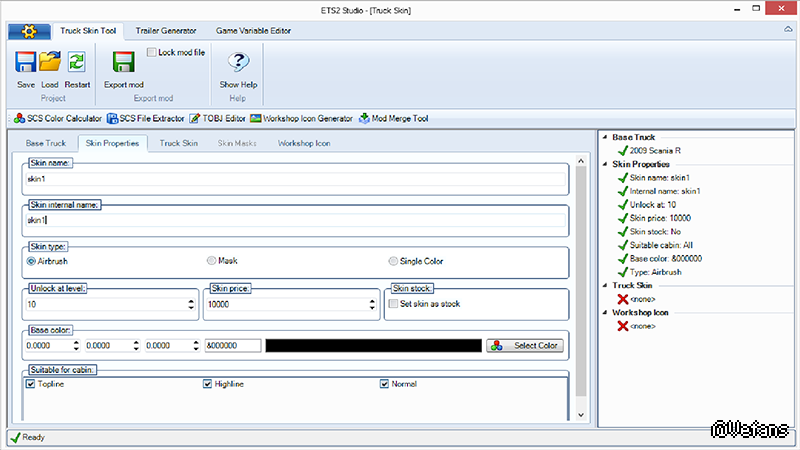Click the Save project icon
The image size is (800, 450).
[26, 64]
